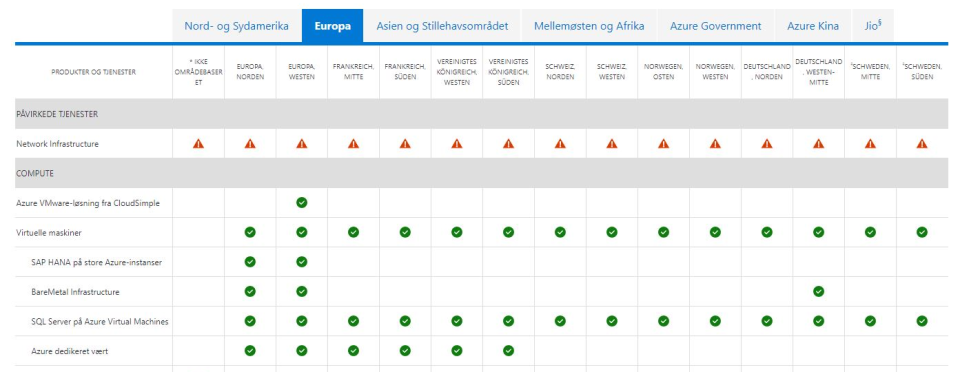Click SAP HANA check under Europa, Norden
980x372 pixels.
point(250,262)
